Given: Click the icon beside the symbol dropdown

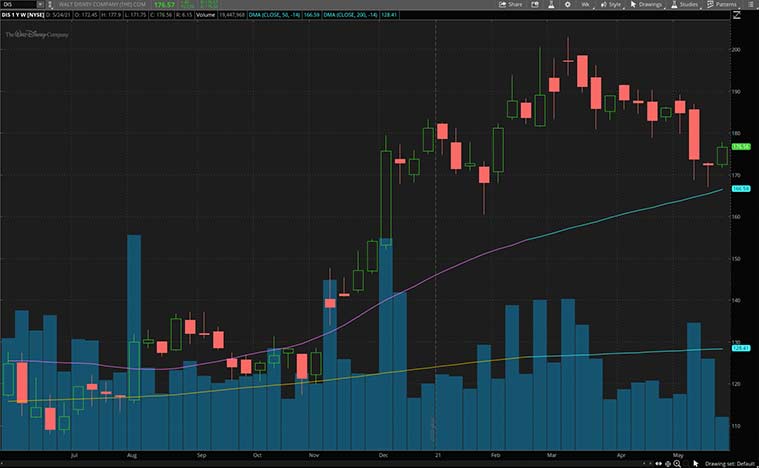Looking at the screenshot, I should click(x=50, y=4).
